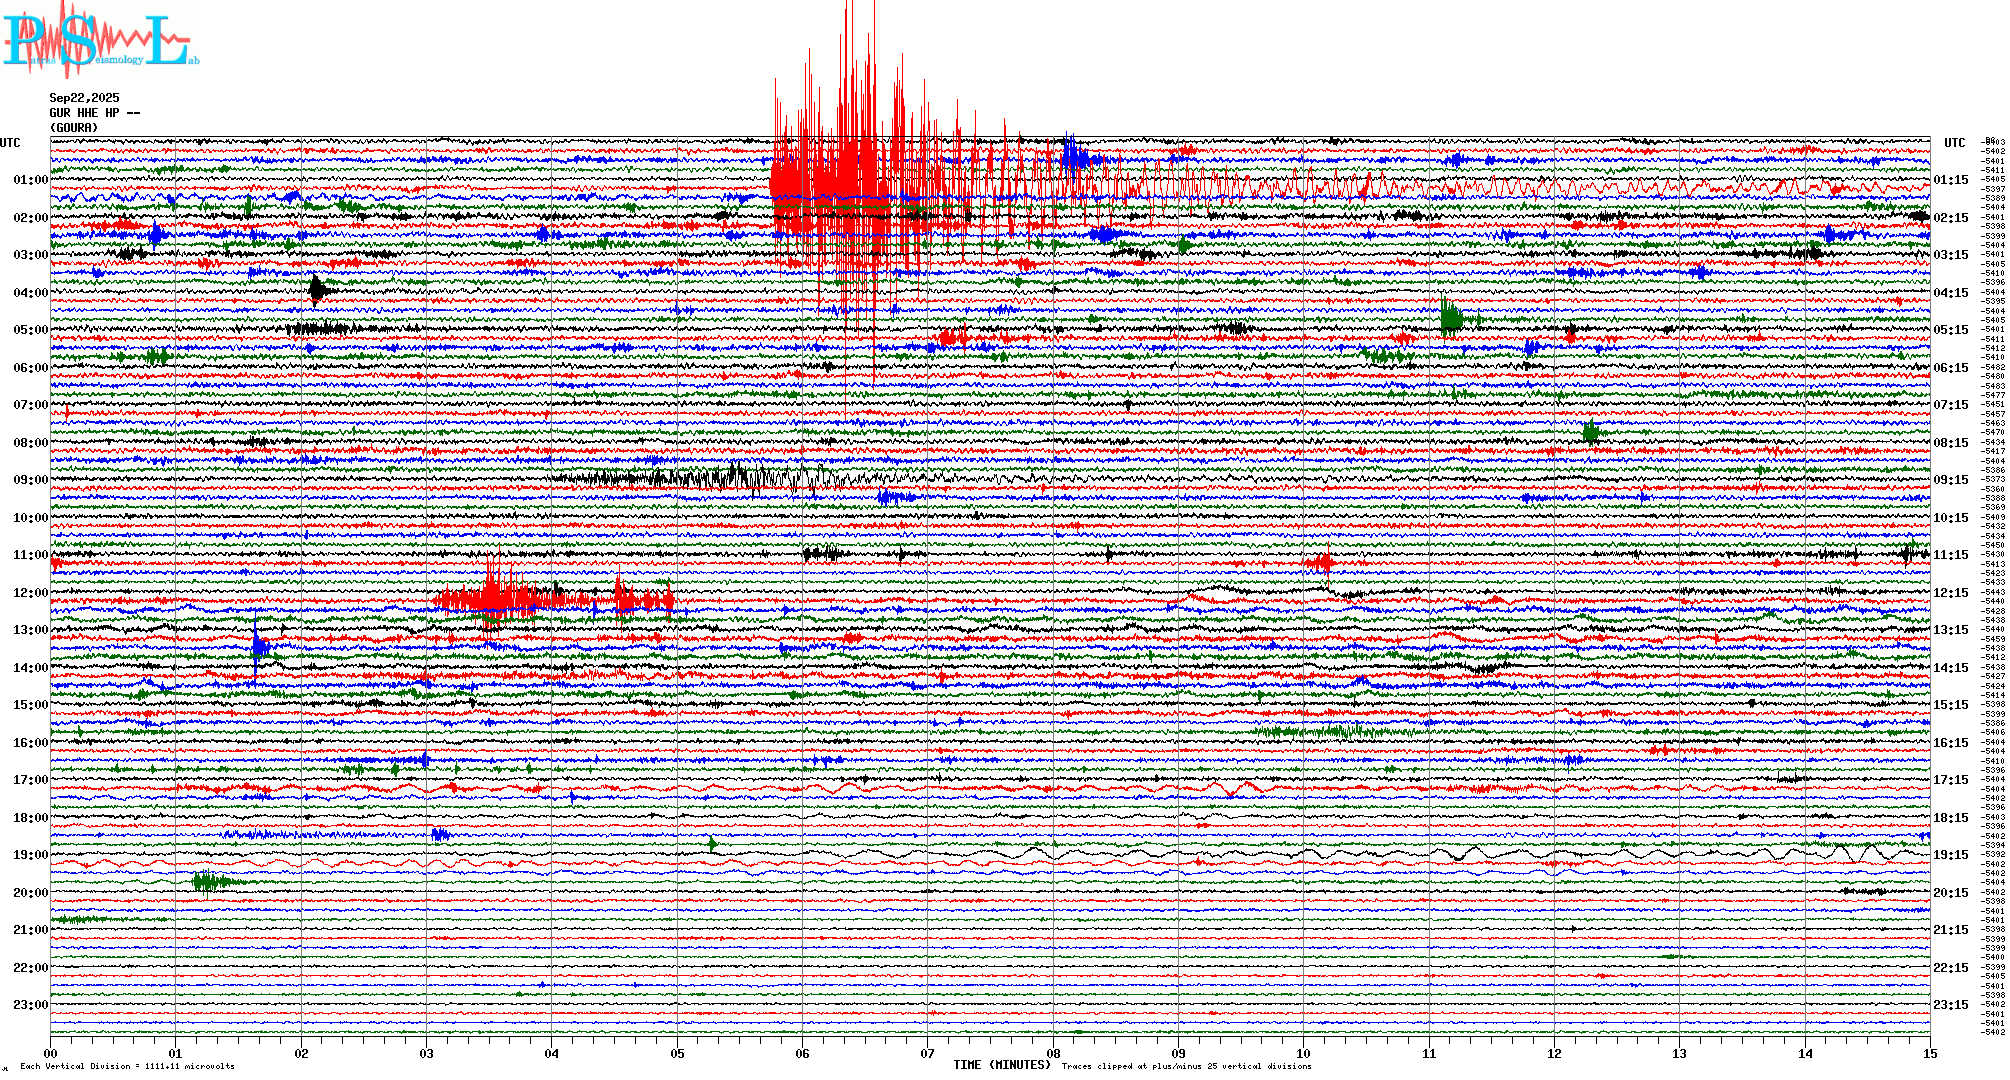This screenshot has width=2010, height=1080.
Task: Click the station name (GOURA)
Action: tap(74, 128)
